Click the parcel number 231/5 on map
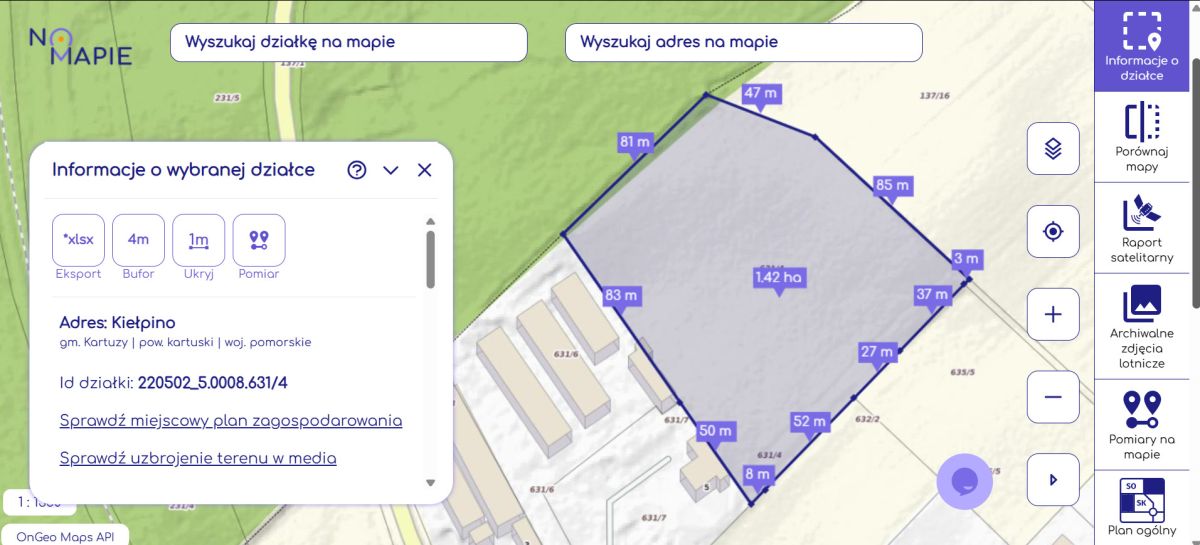The height and width of the screenshot is (545, 1200). (227, 97)
